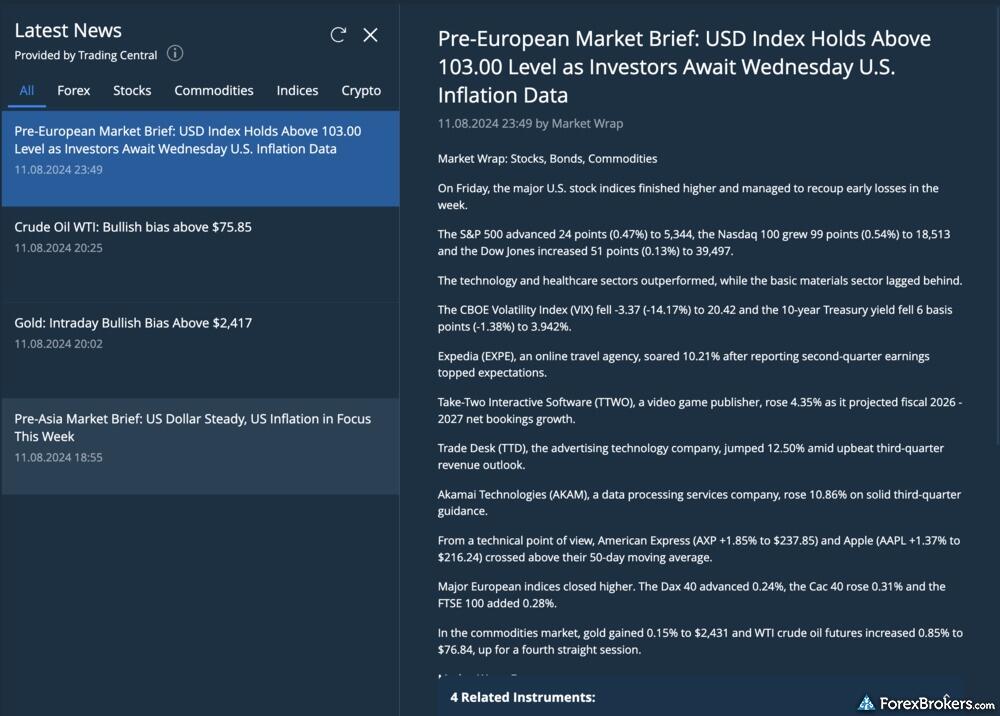Switch to the All news tab
Image resolution: width=1000 pixels, height=716 pixels.
point(27,90)
